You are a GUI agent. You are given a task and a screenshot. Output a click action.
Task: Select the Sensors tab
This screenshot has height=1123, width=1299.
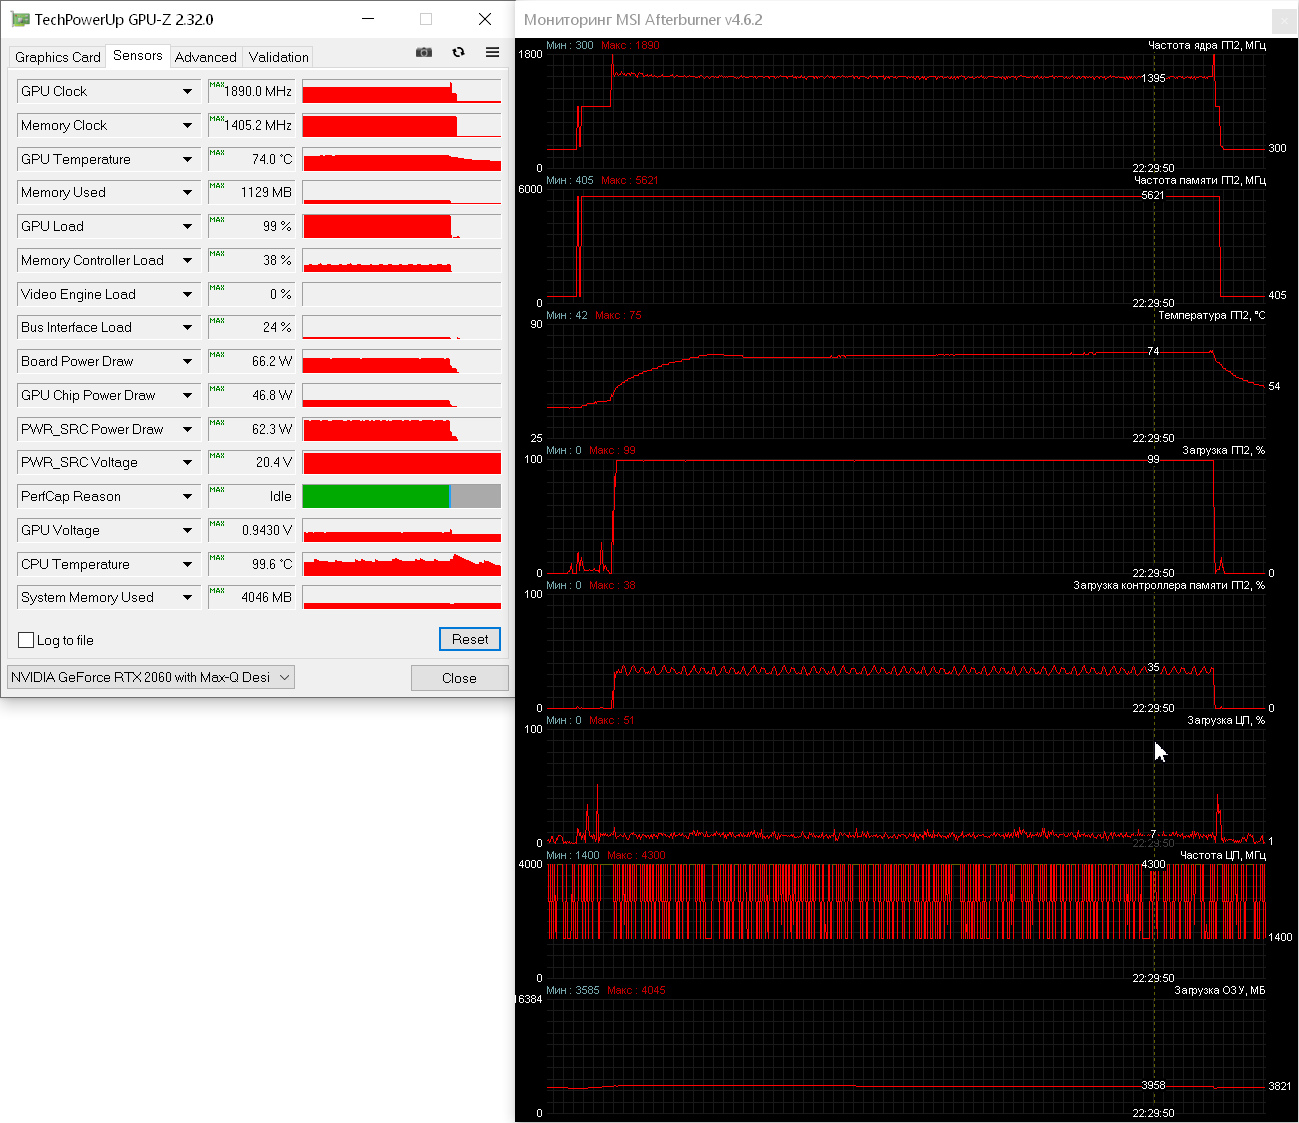coord(138,56)
